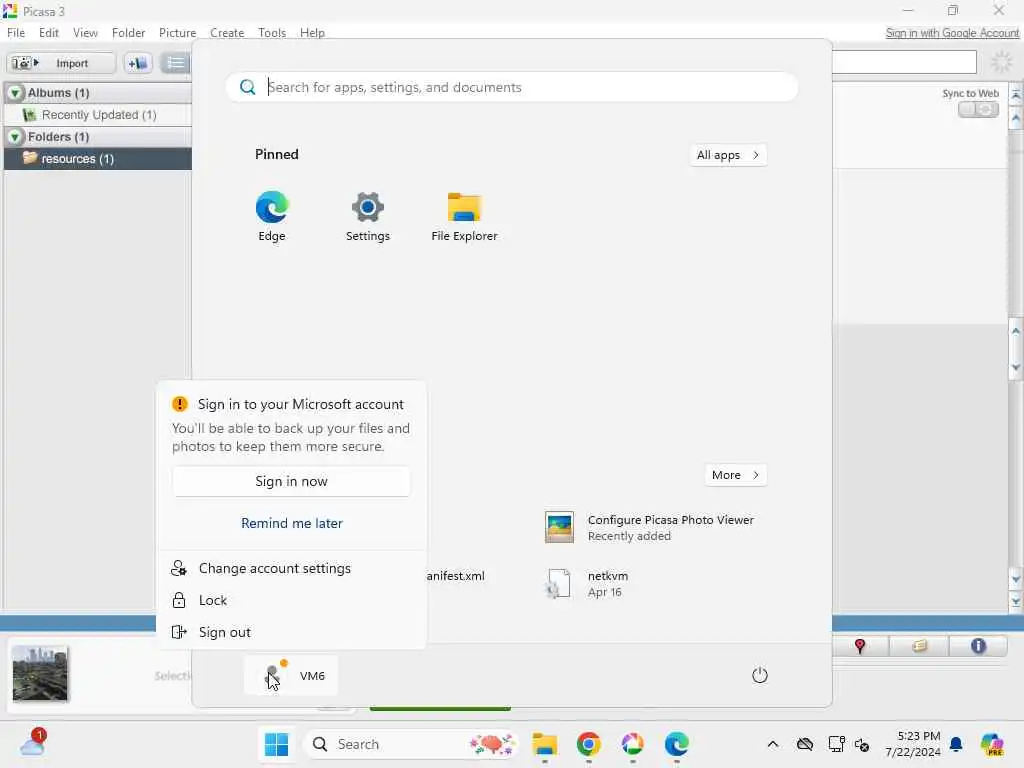The height and width of the screenshot is (768, 1024).
Task: Expand More recommended items
Action: click(735, 475)
